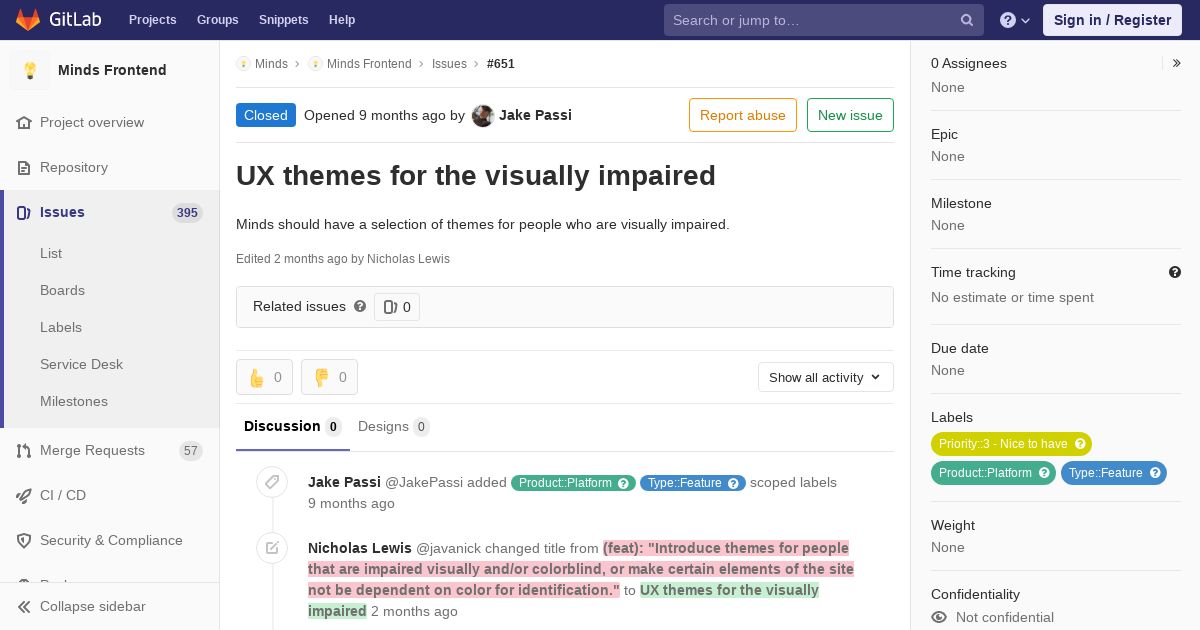Open the Milestones sidebar link
Screen dimensions: 1200x630
[74, 401]
